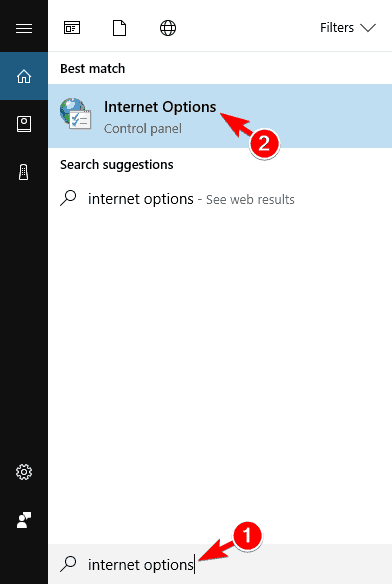Open the Settings gear icon
Image resolution: width=392 pixels, height=584 pixels.
click(24, 472)
